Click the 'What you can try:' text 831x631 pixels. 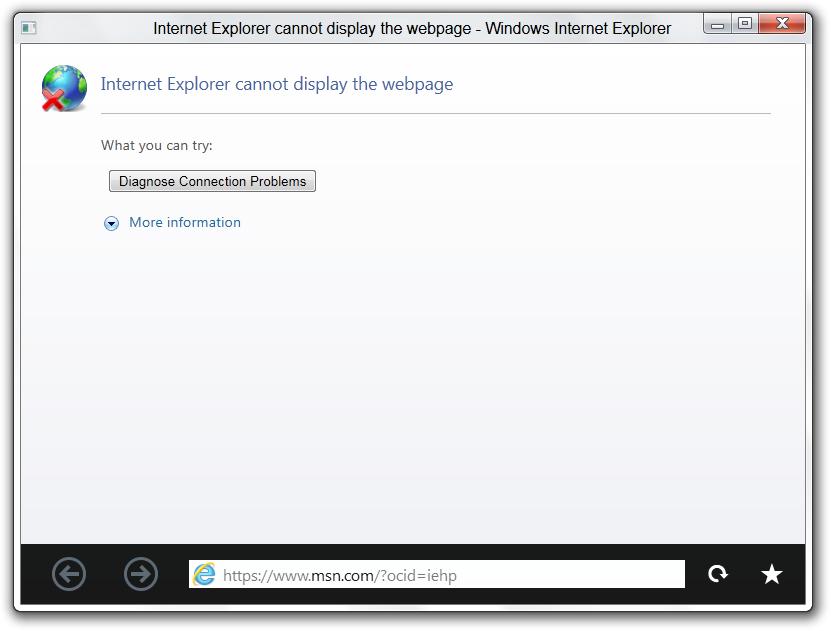(157, 146)
